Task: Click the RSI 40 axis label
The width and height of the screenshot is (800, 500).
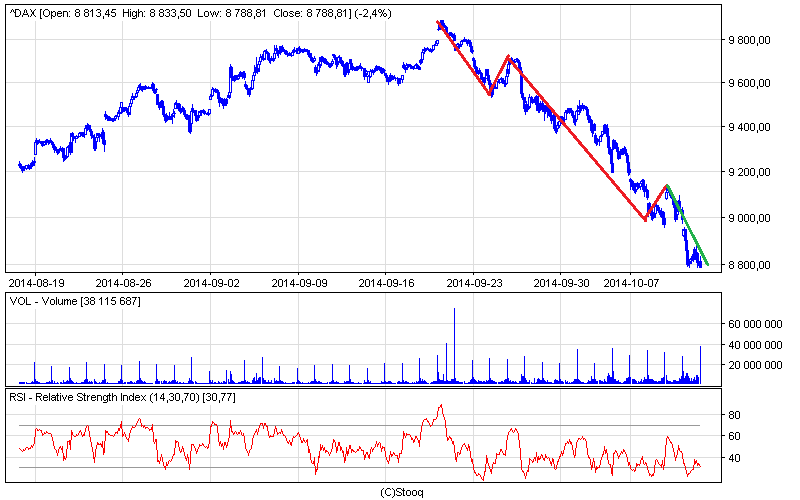Action: click(x=734, y=458)
